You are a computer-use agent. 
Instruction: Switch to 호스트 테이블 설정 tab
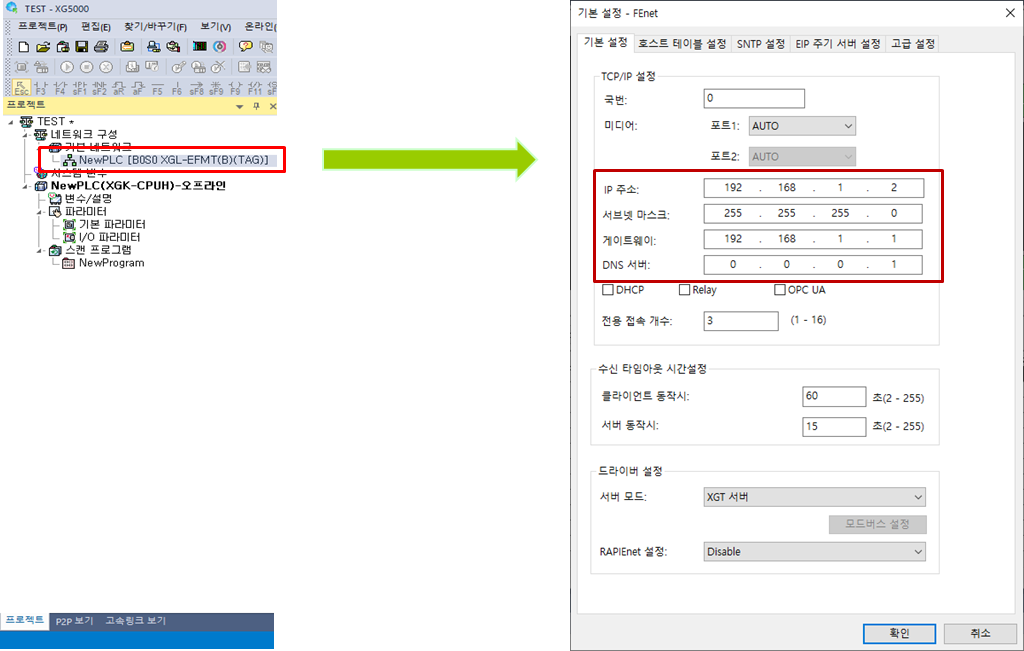point(682,44)
